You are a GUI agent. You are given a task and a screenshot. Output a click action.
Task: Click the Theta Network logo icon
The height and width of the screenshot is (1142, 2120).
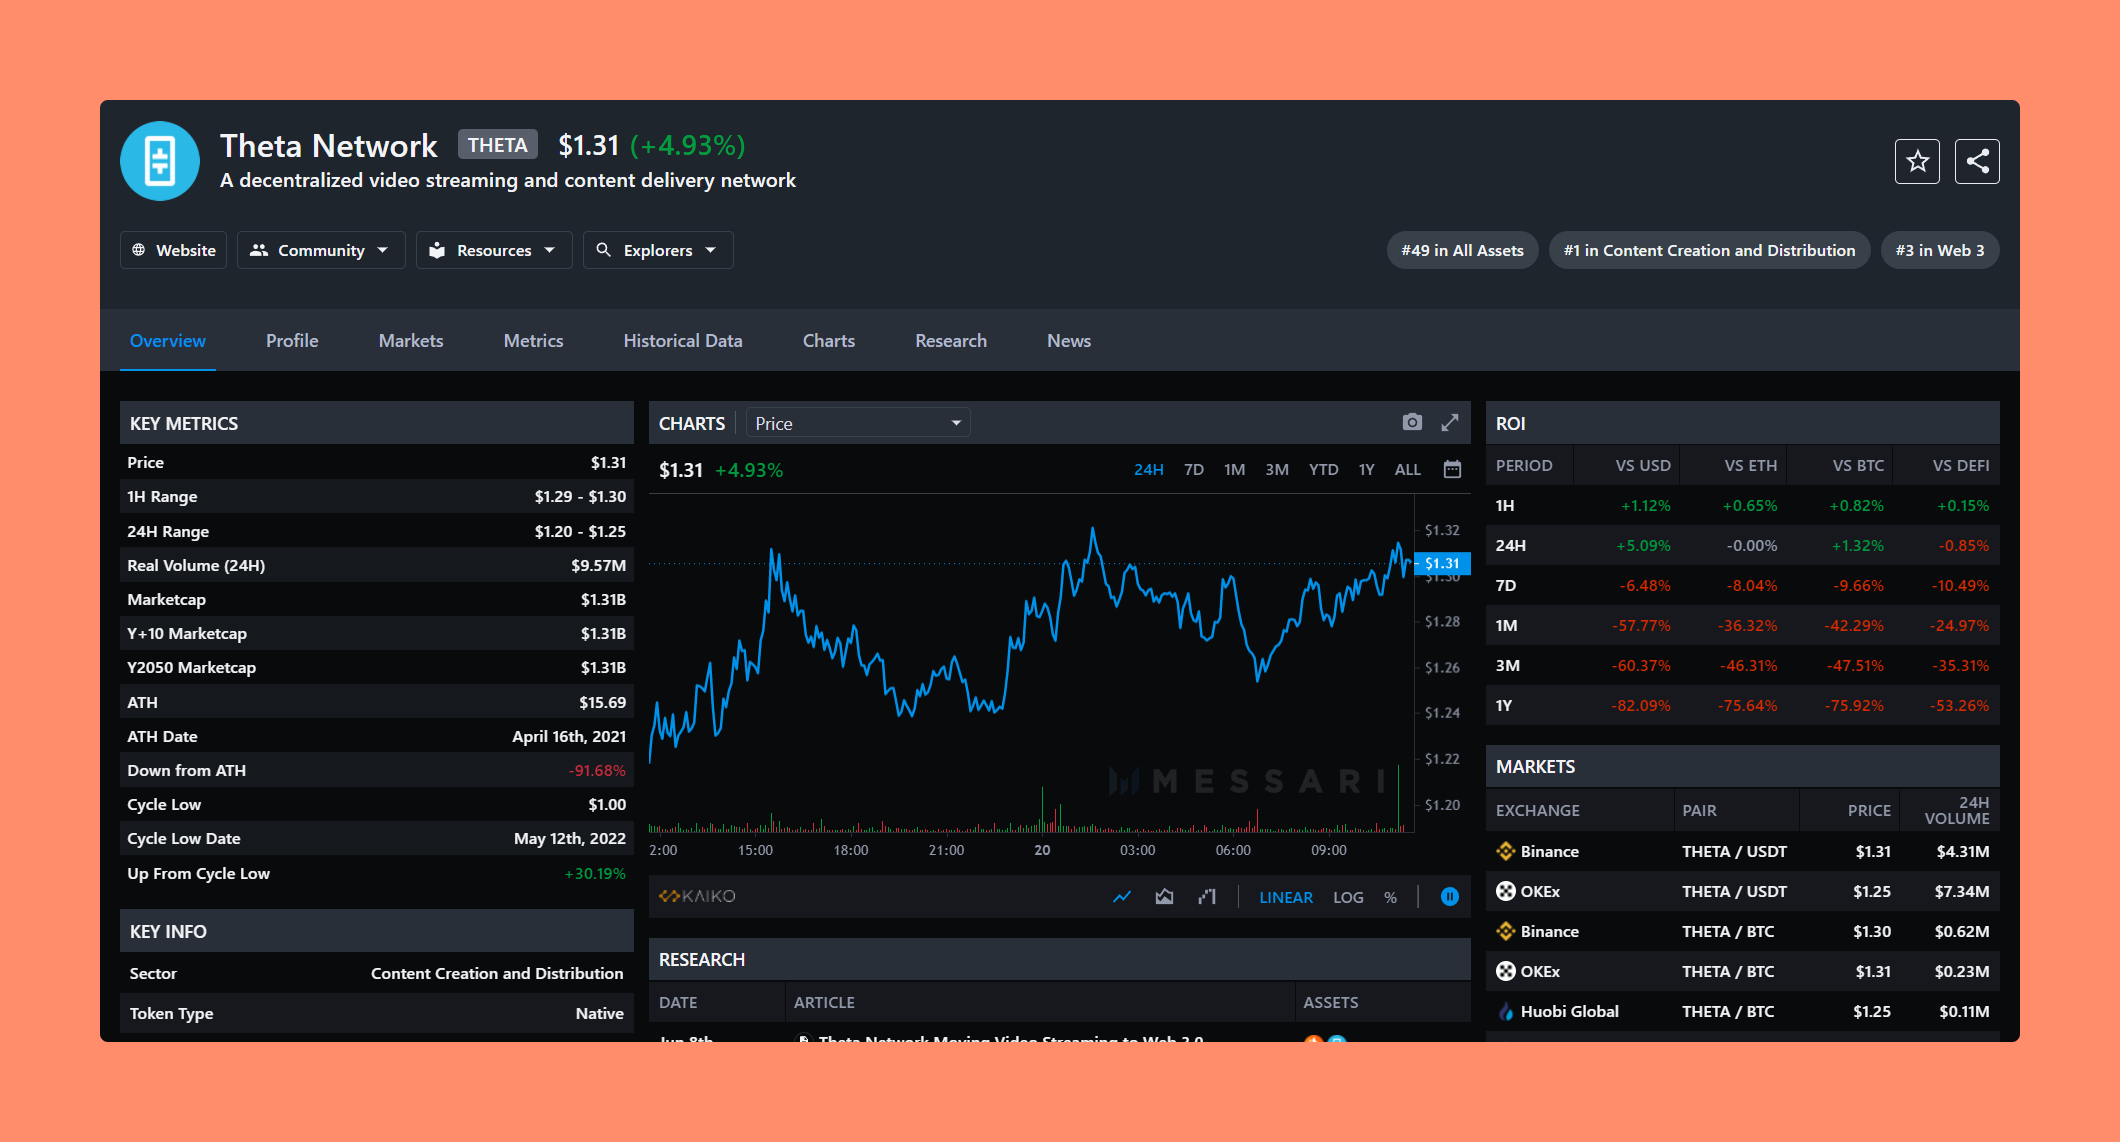160,161
